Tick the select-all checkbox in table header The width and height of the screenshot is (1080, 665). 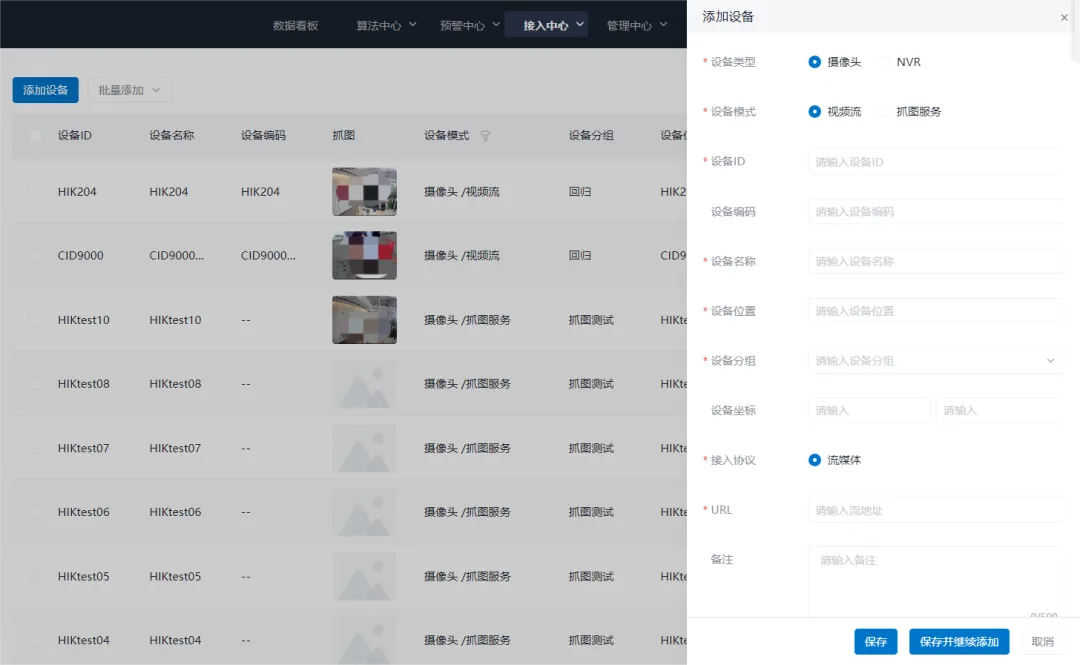coord(35,136)
